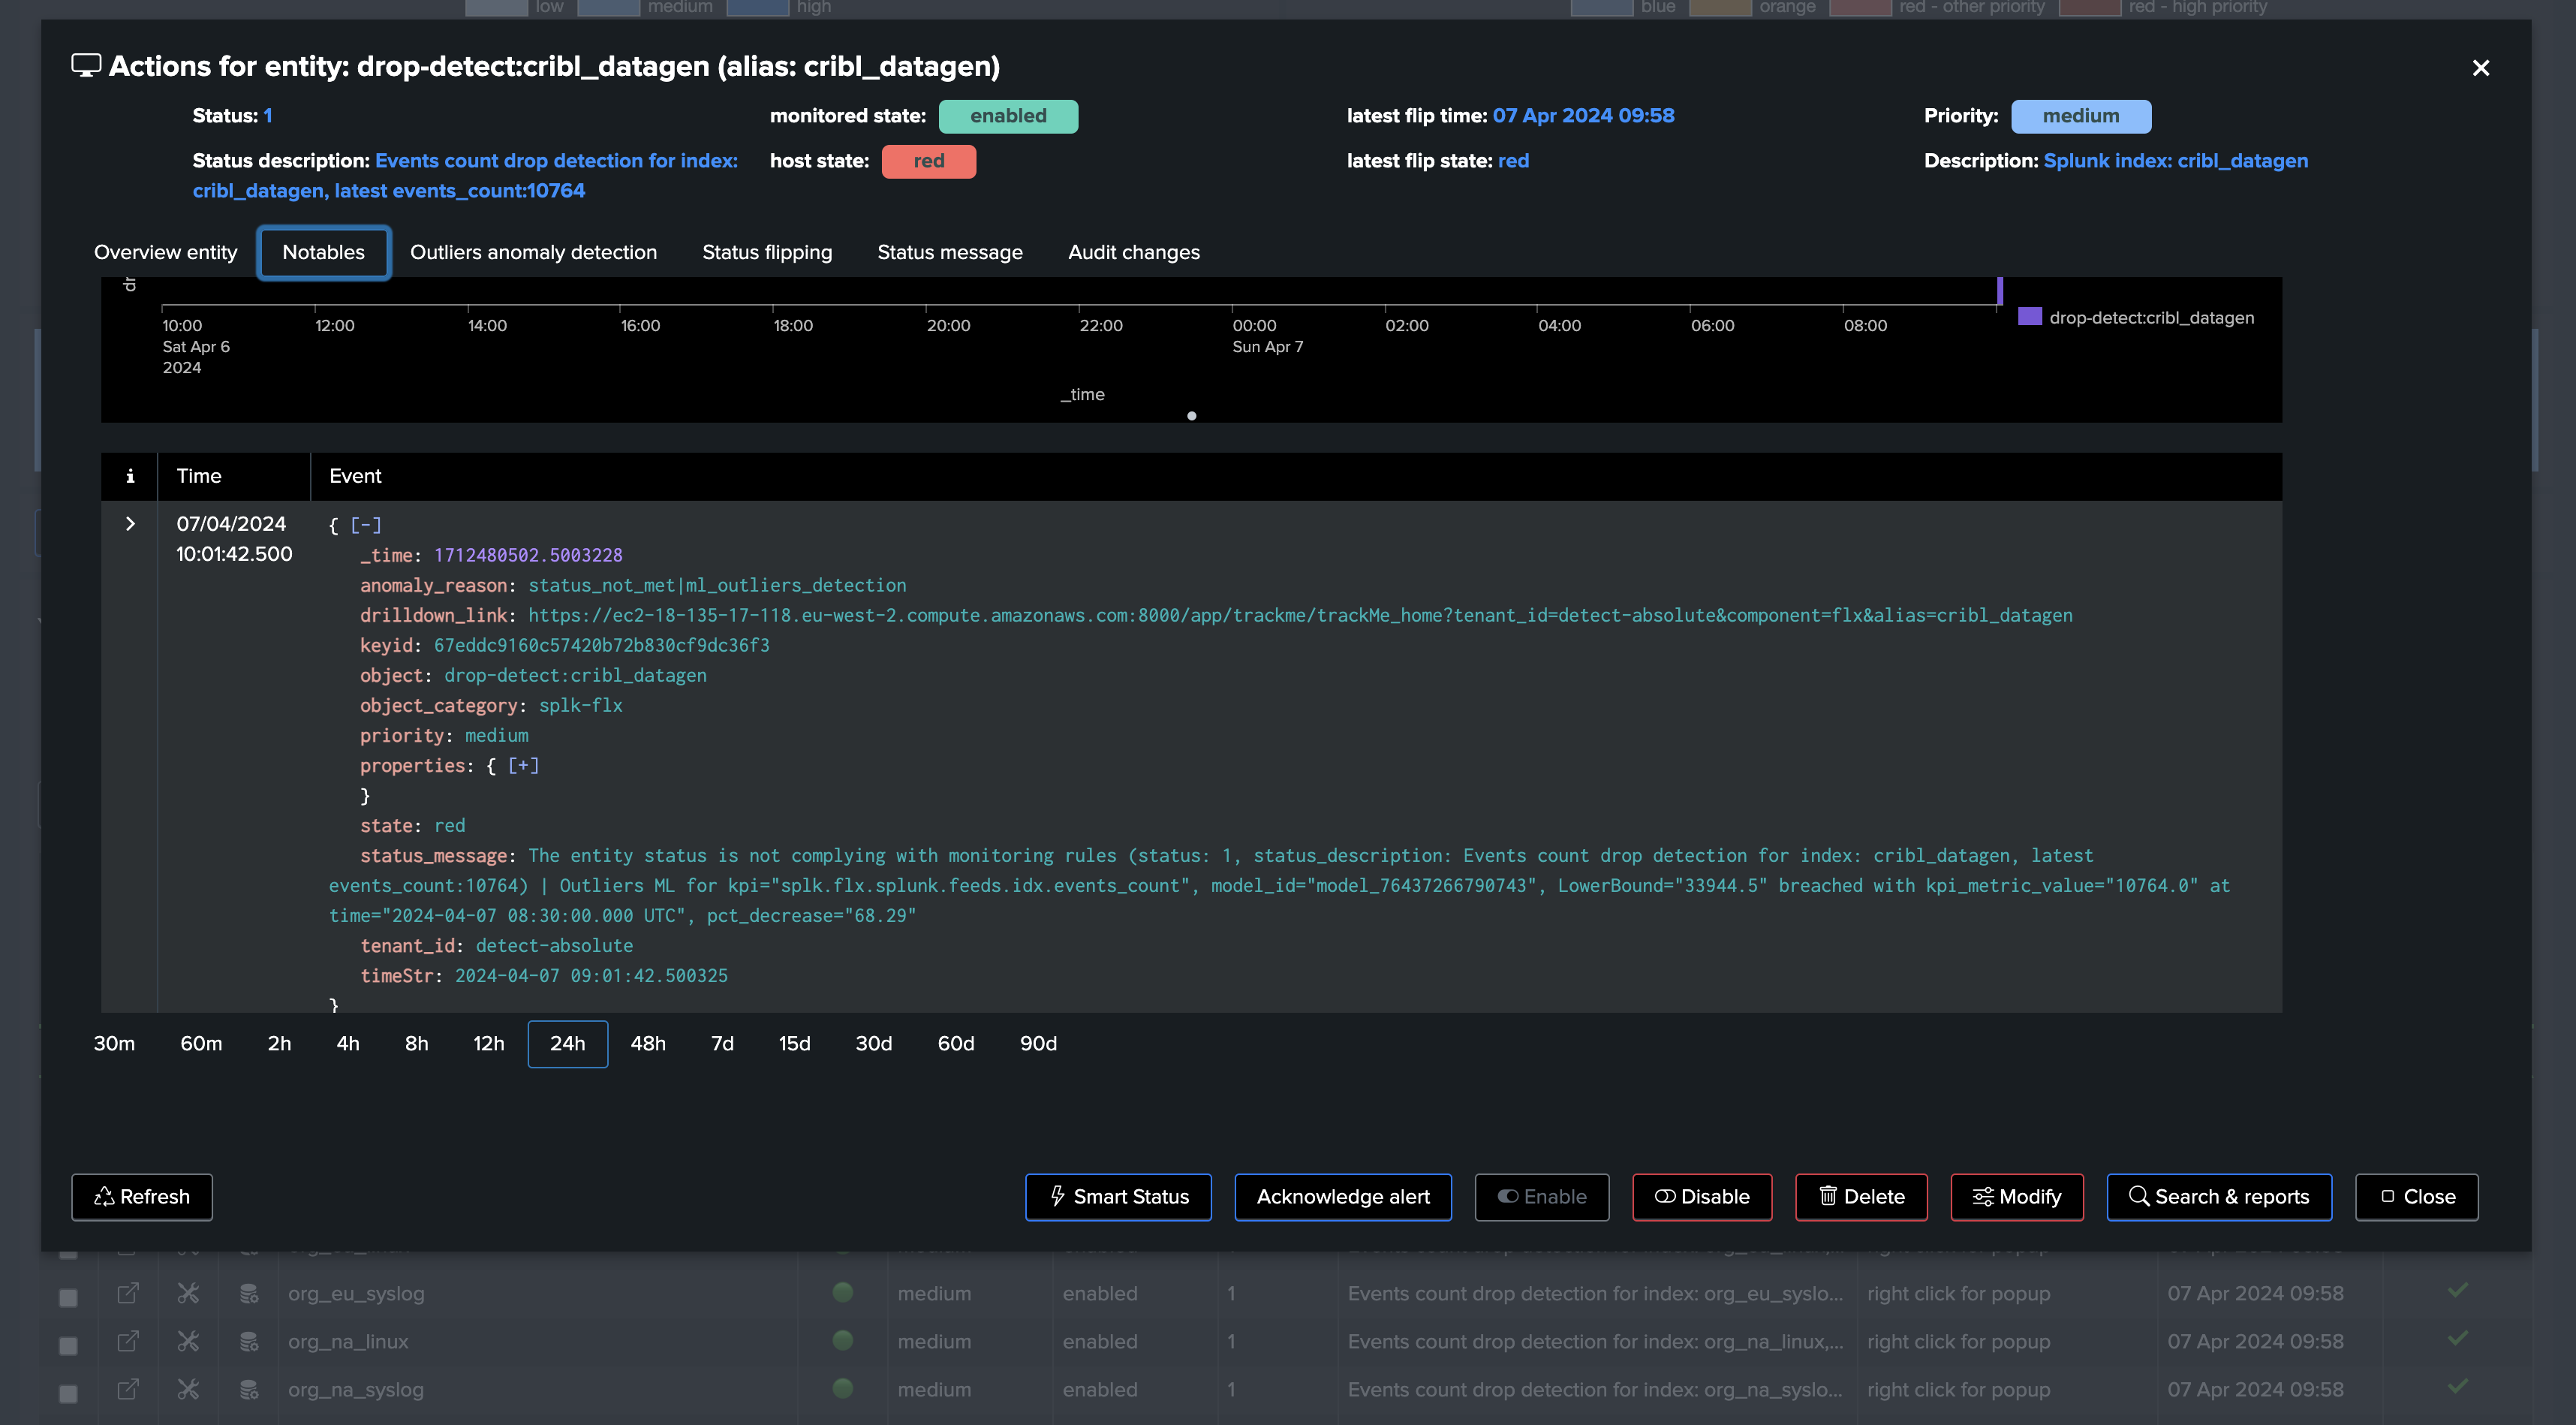Select the 60m time range
The width and height of the screenshot is (2576, 1425).
pos(201,1043)
